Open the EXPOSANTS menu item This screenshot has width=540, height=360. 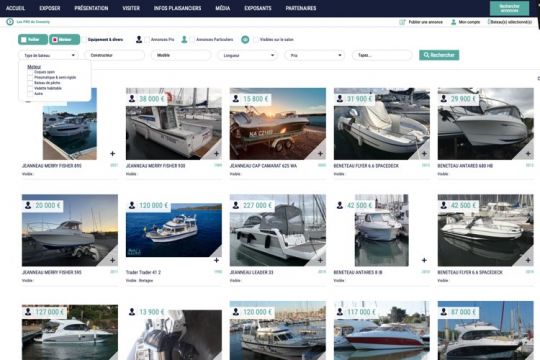click(x=258, y=8)
